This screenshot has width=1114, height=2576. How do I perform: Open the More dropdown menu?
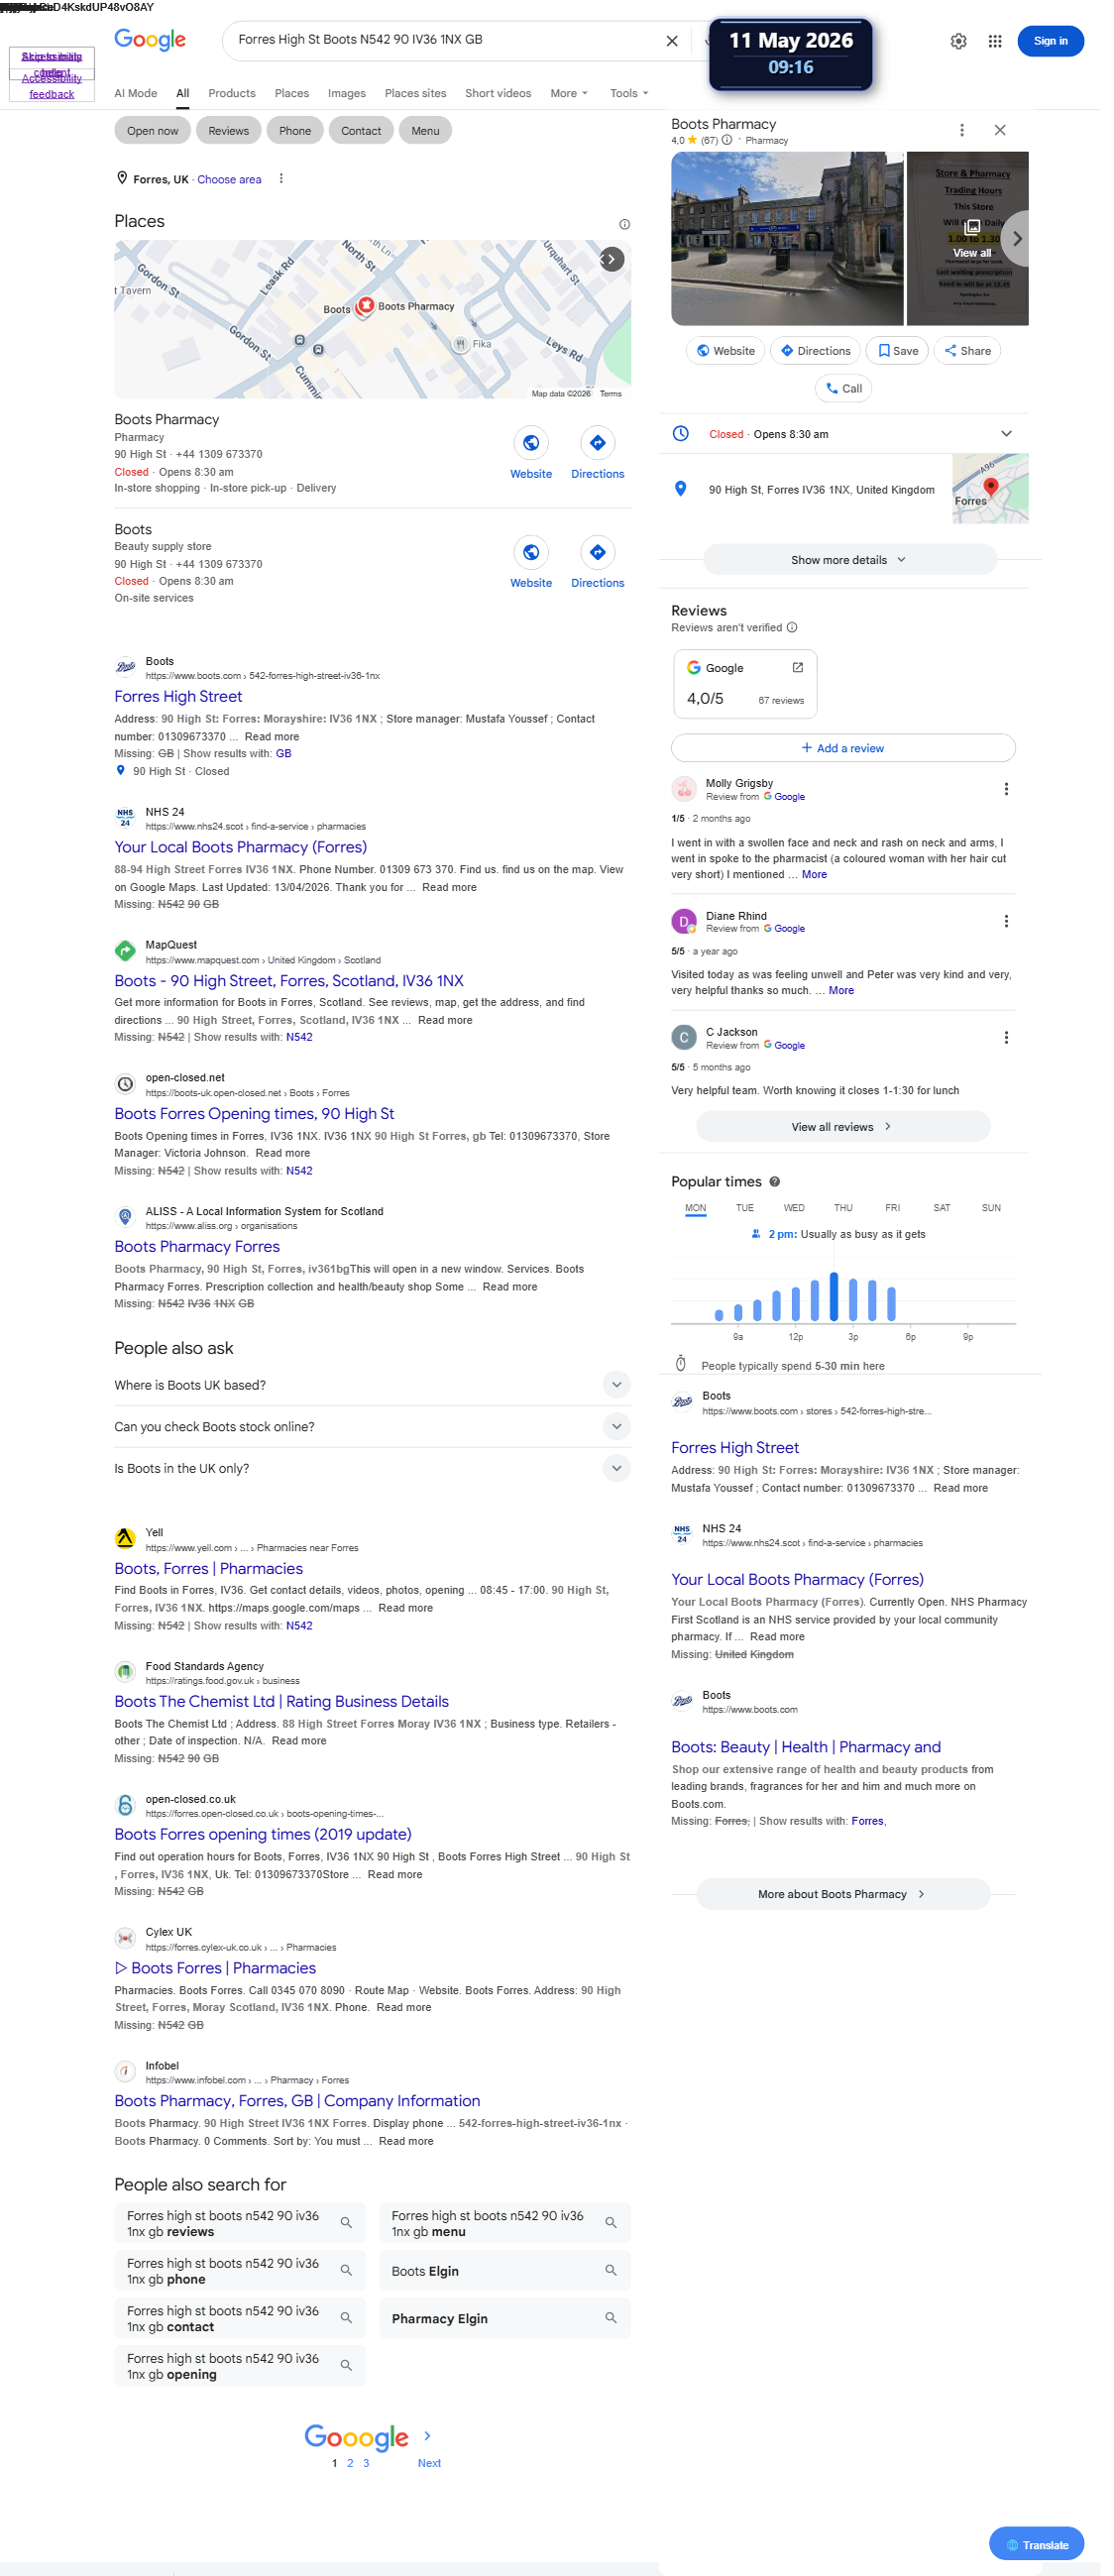575,94
